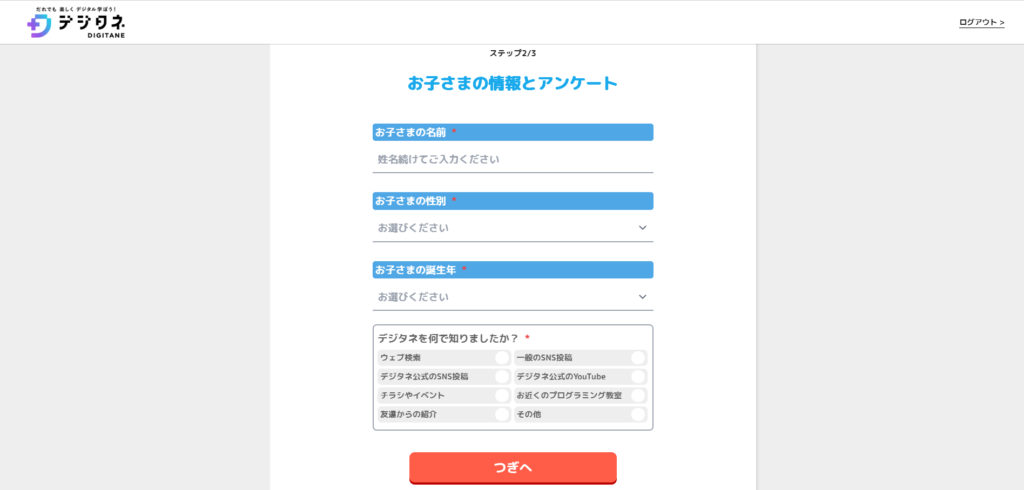Toggle 友達からの紹介 option
Image resolution: width=1024 pixels, height=490 pixels.
point(444,415)
